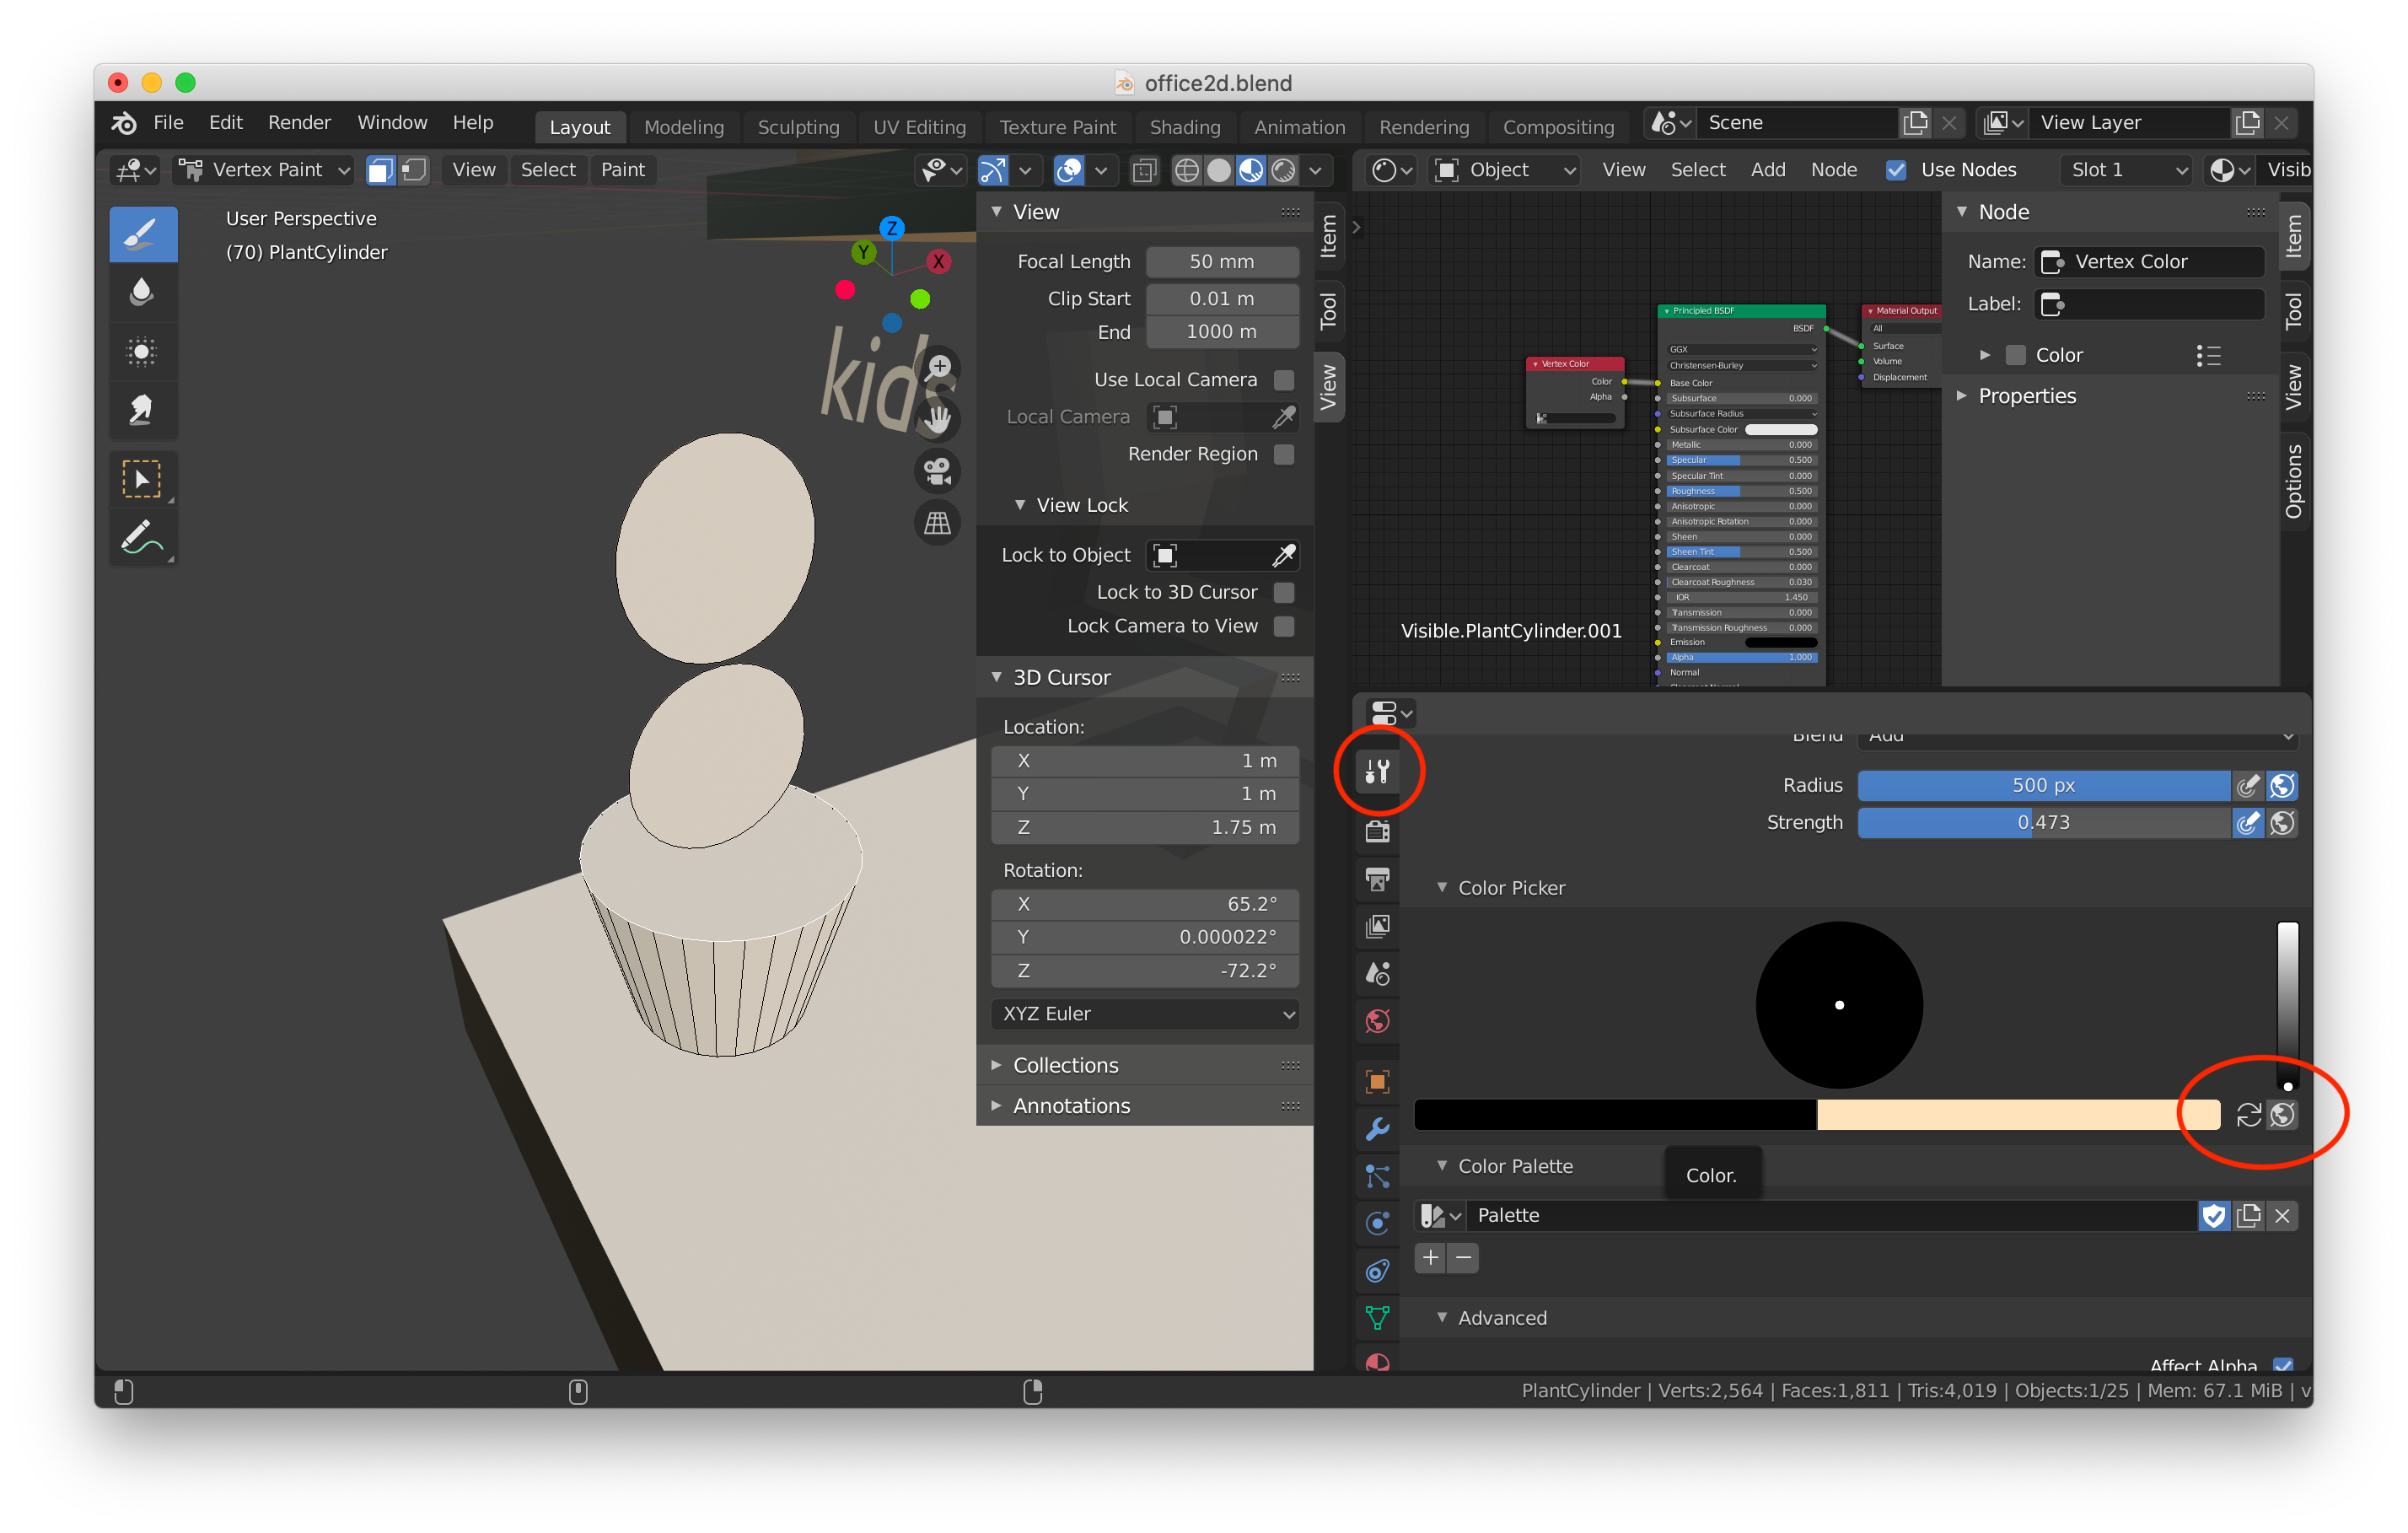Switch to the Shading workspace tab
This screenshot has width=2408, height=1533.
tap(1185, 127)
